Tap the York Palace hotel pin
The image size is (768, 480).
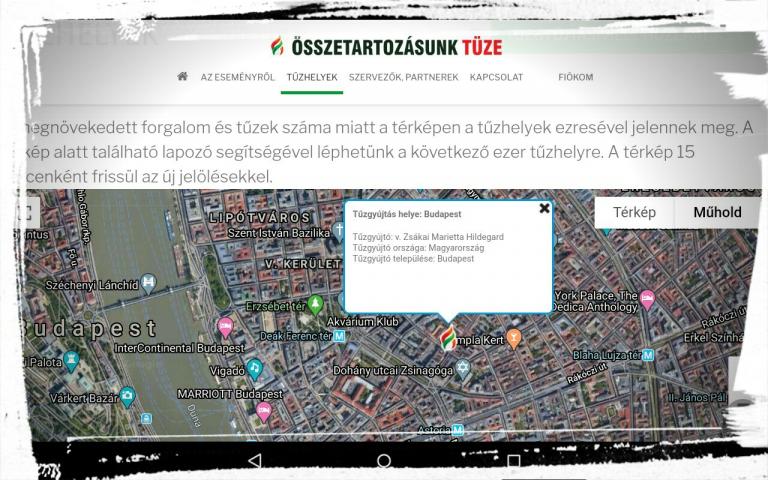tap(648, 299)
